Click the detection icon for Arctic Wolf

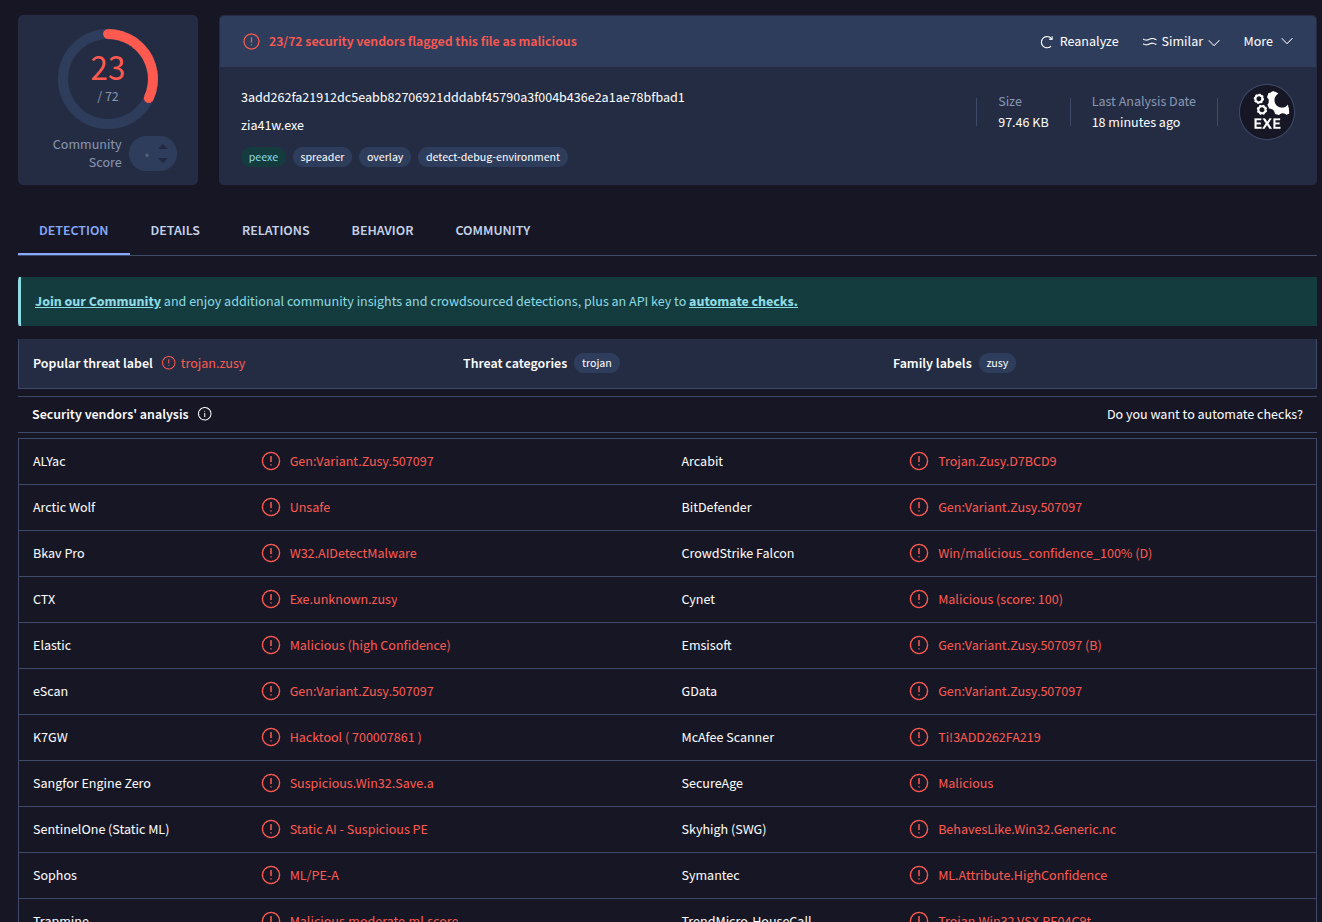point(270,507)
